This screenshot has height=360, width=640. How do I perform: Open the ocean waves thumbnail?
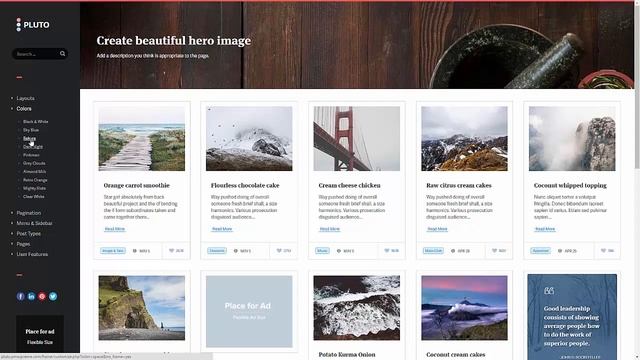coord(357,308)
